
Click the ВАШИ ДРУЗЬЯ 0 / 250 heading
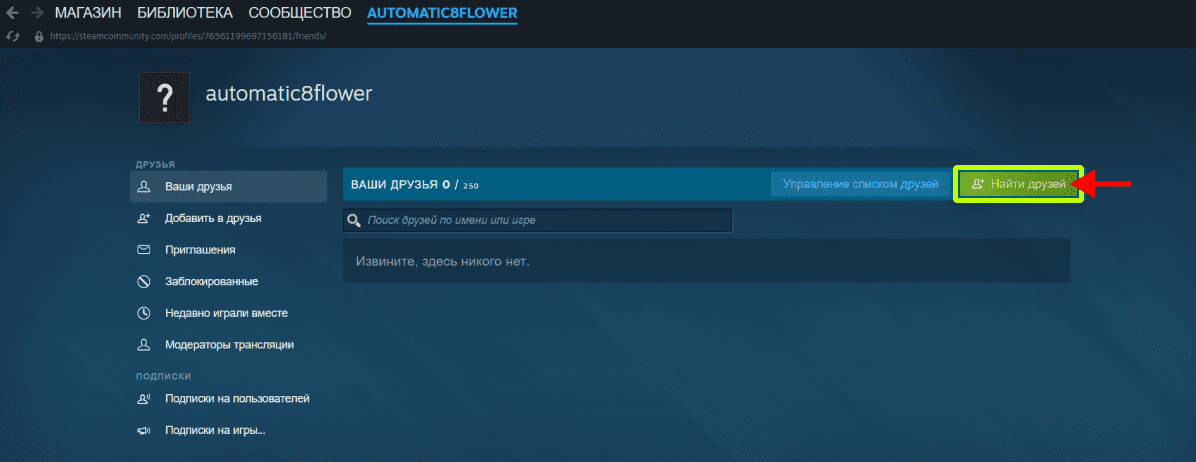tap(414, 185)
